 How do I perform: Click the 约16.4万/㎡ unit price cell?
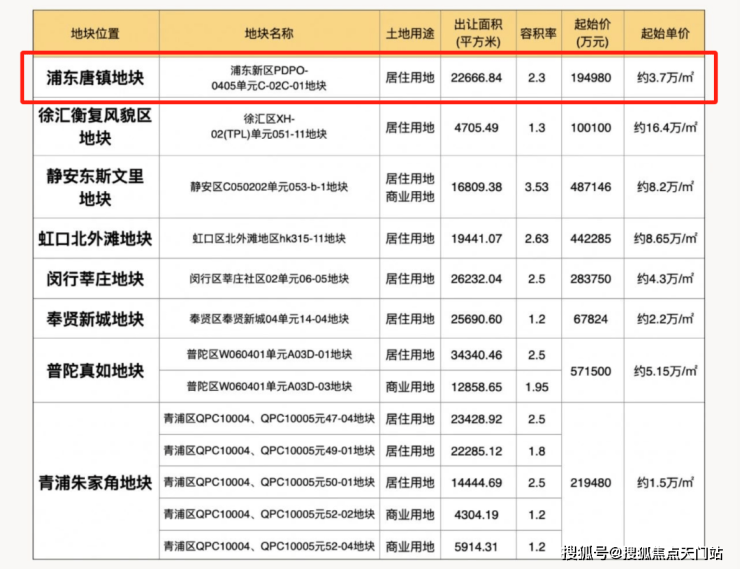click(x=665, y=127)
